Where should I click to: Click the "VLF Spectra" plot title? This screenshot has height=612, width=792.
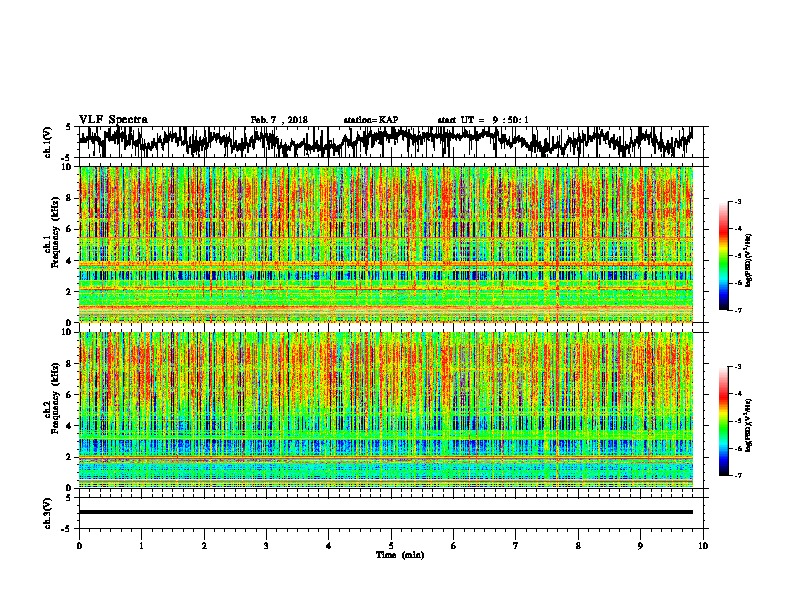(113, 120)
